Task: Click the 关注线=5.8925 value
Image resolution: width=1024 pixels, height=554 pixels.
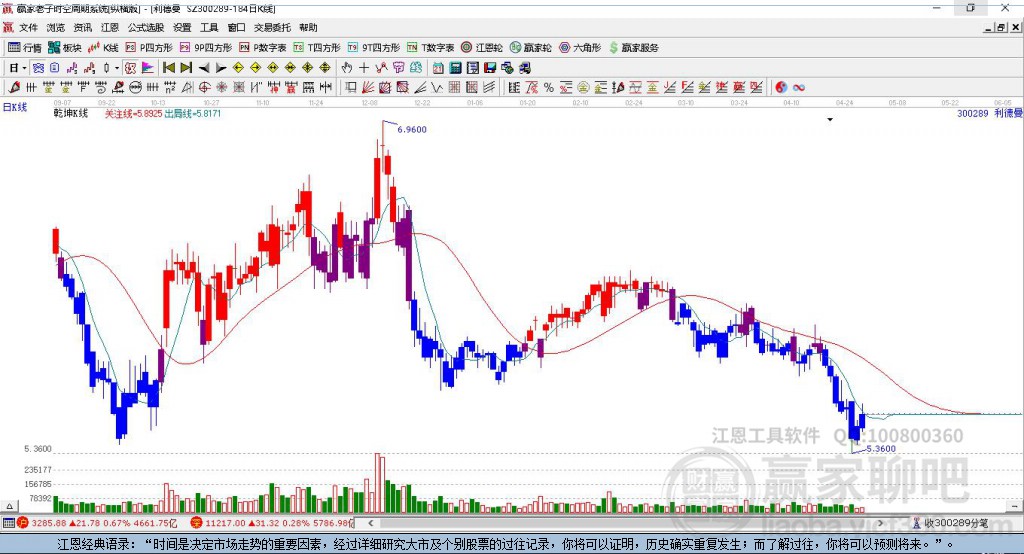Action: point(133,114)
